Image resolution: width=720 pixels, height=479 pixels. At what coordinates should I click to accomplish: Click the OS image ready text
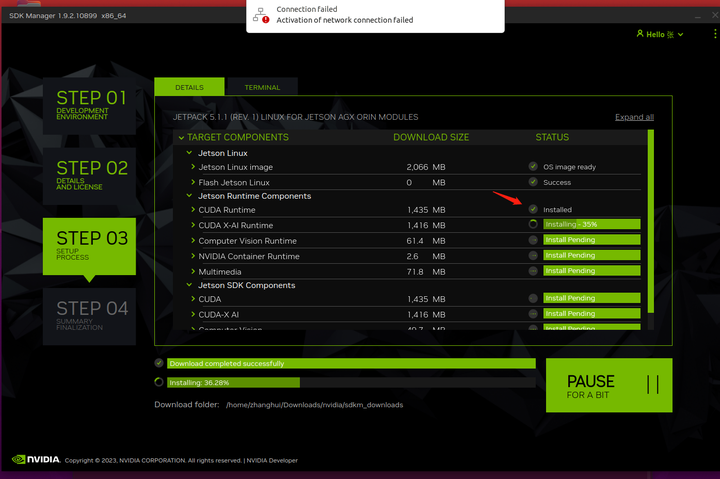(x=569, y=167)
